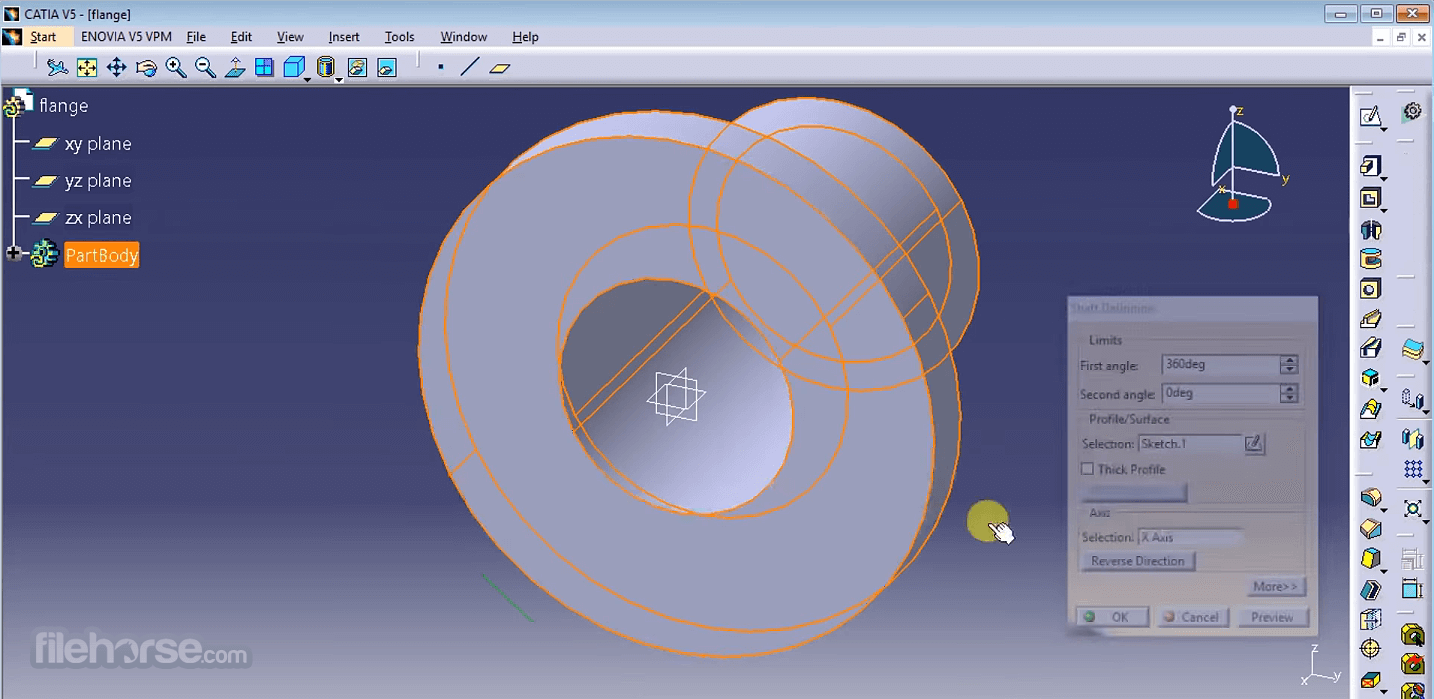Activate the Normal View tool
The image size is (1434, 699).
coord(235,67)
